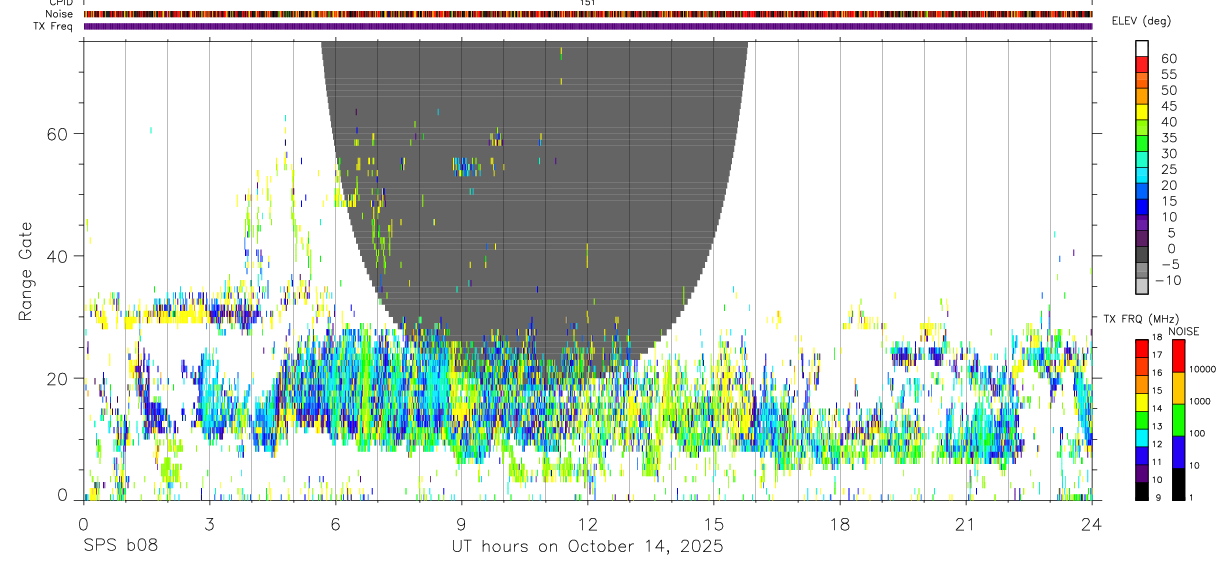1228x567 pixels.
Task: Click the "21" tick on the UT hours axis
Action: pos(966,524)
